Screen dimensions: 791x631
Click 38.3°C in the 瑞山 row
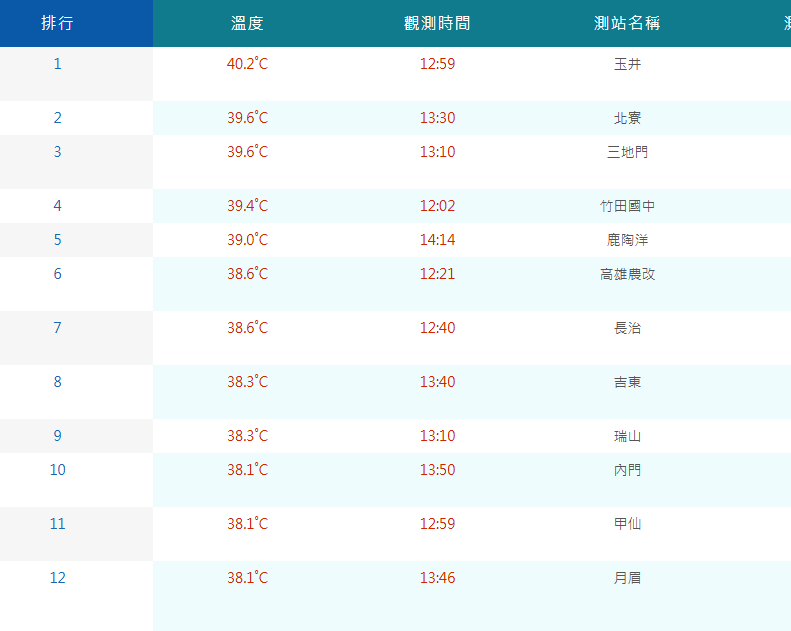(247, 435)
